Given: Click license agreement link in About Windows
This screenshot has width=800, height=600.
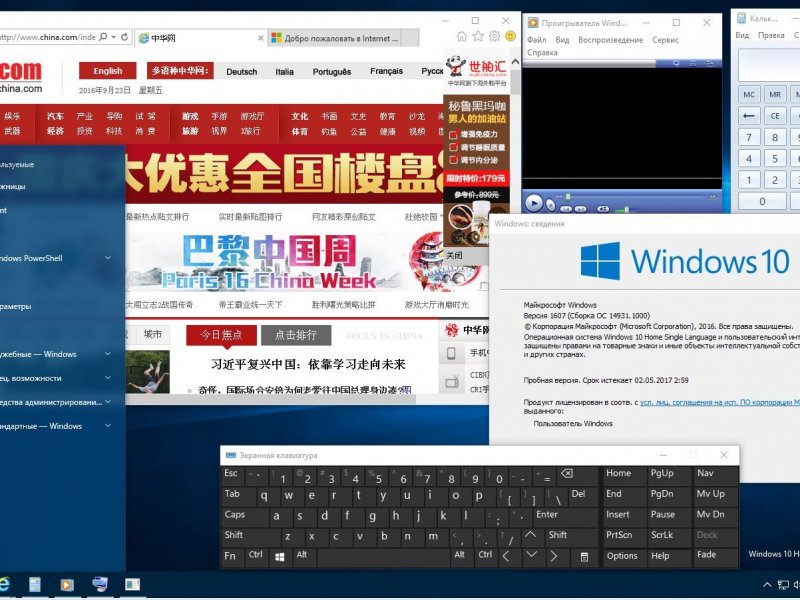Looking at the screenshot, I should (x=720, y=403).
